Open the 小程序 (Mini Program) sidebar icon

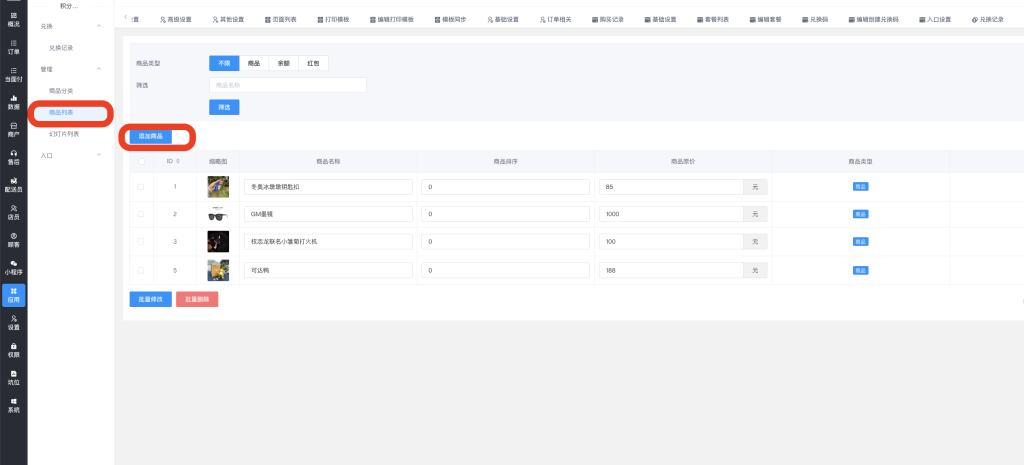coord(13,266)
